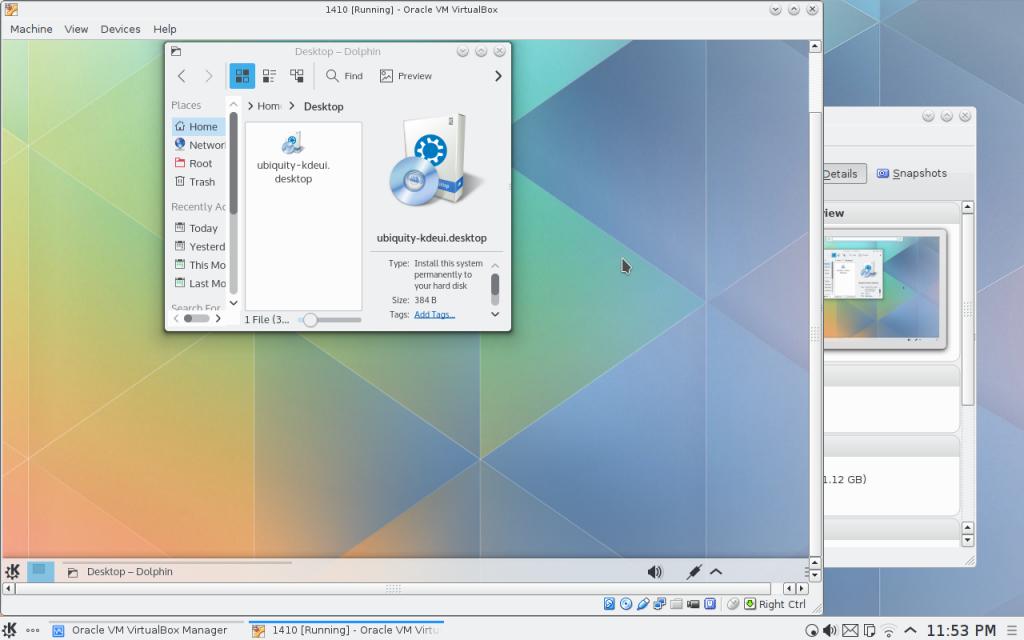Adjust the icon zoom slider in Dolphin
The height and width of the screenshot is (640, 1024).
coord(310,320)
